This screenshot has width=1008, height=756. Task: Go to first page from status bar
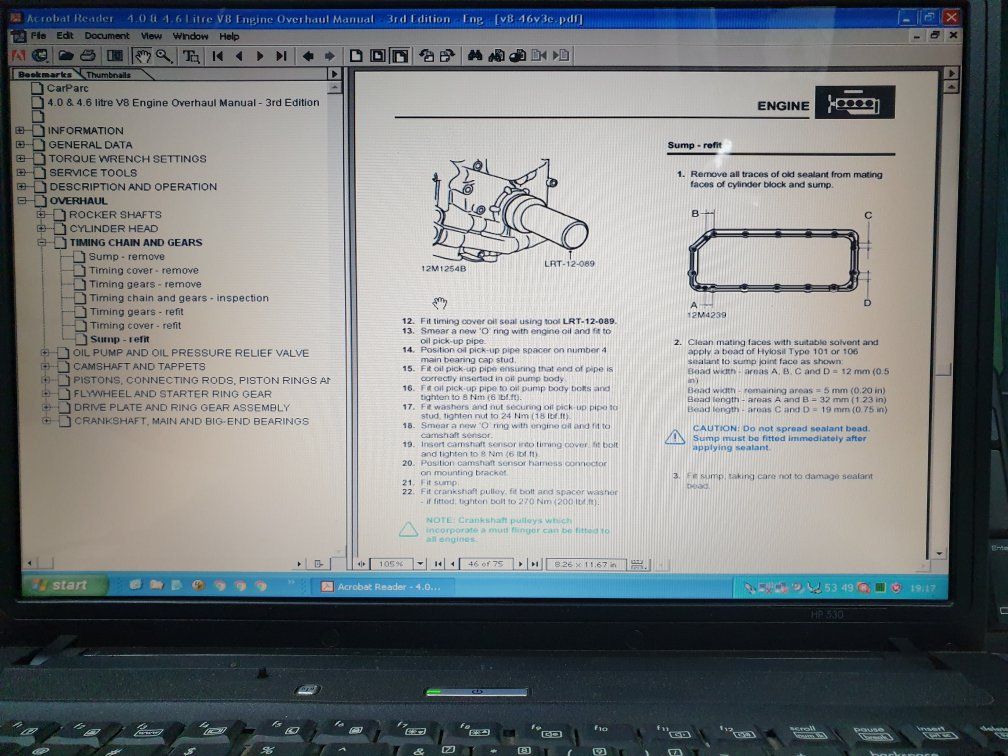[438, 564]
